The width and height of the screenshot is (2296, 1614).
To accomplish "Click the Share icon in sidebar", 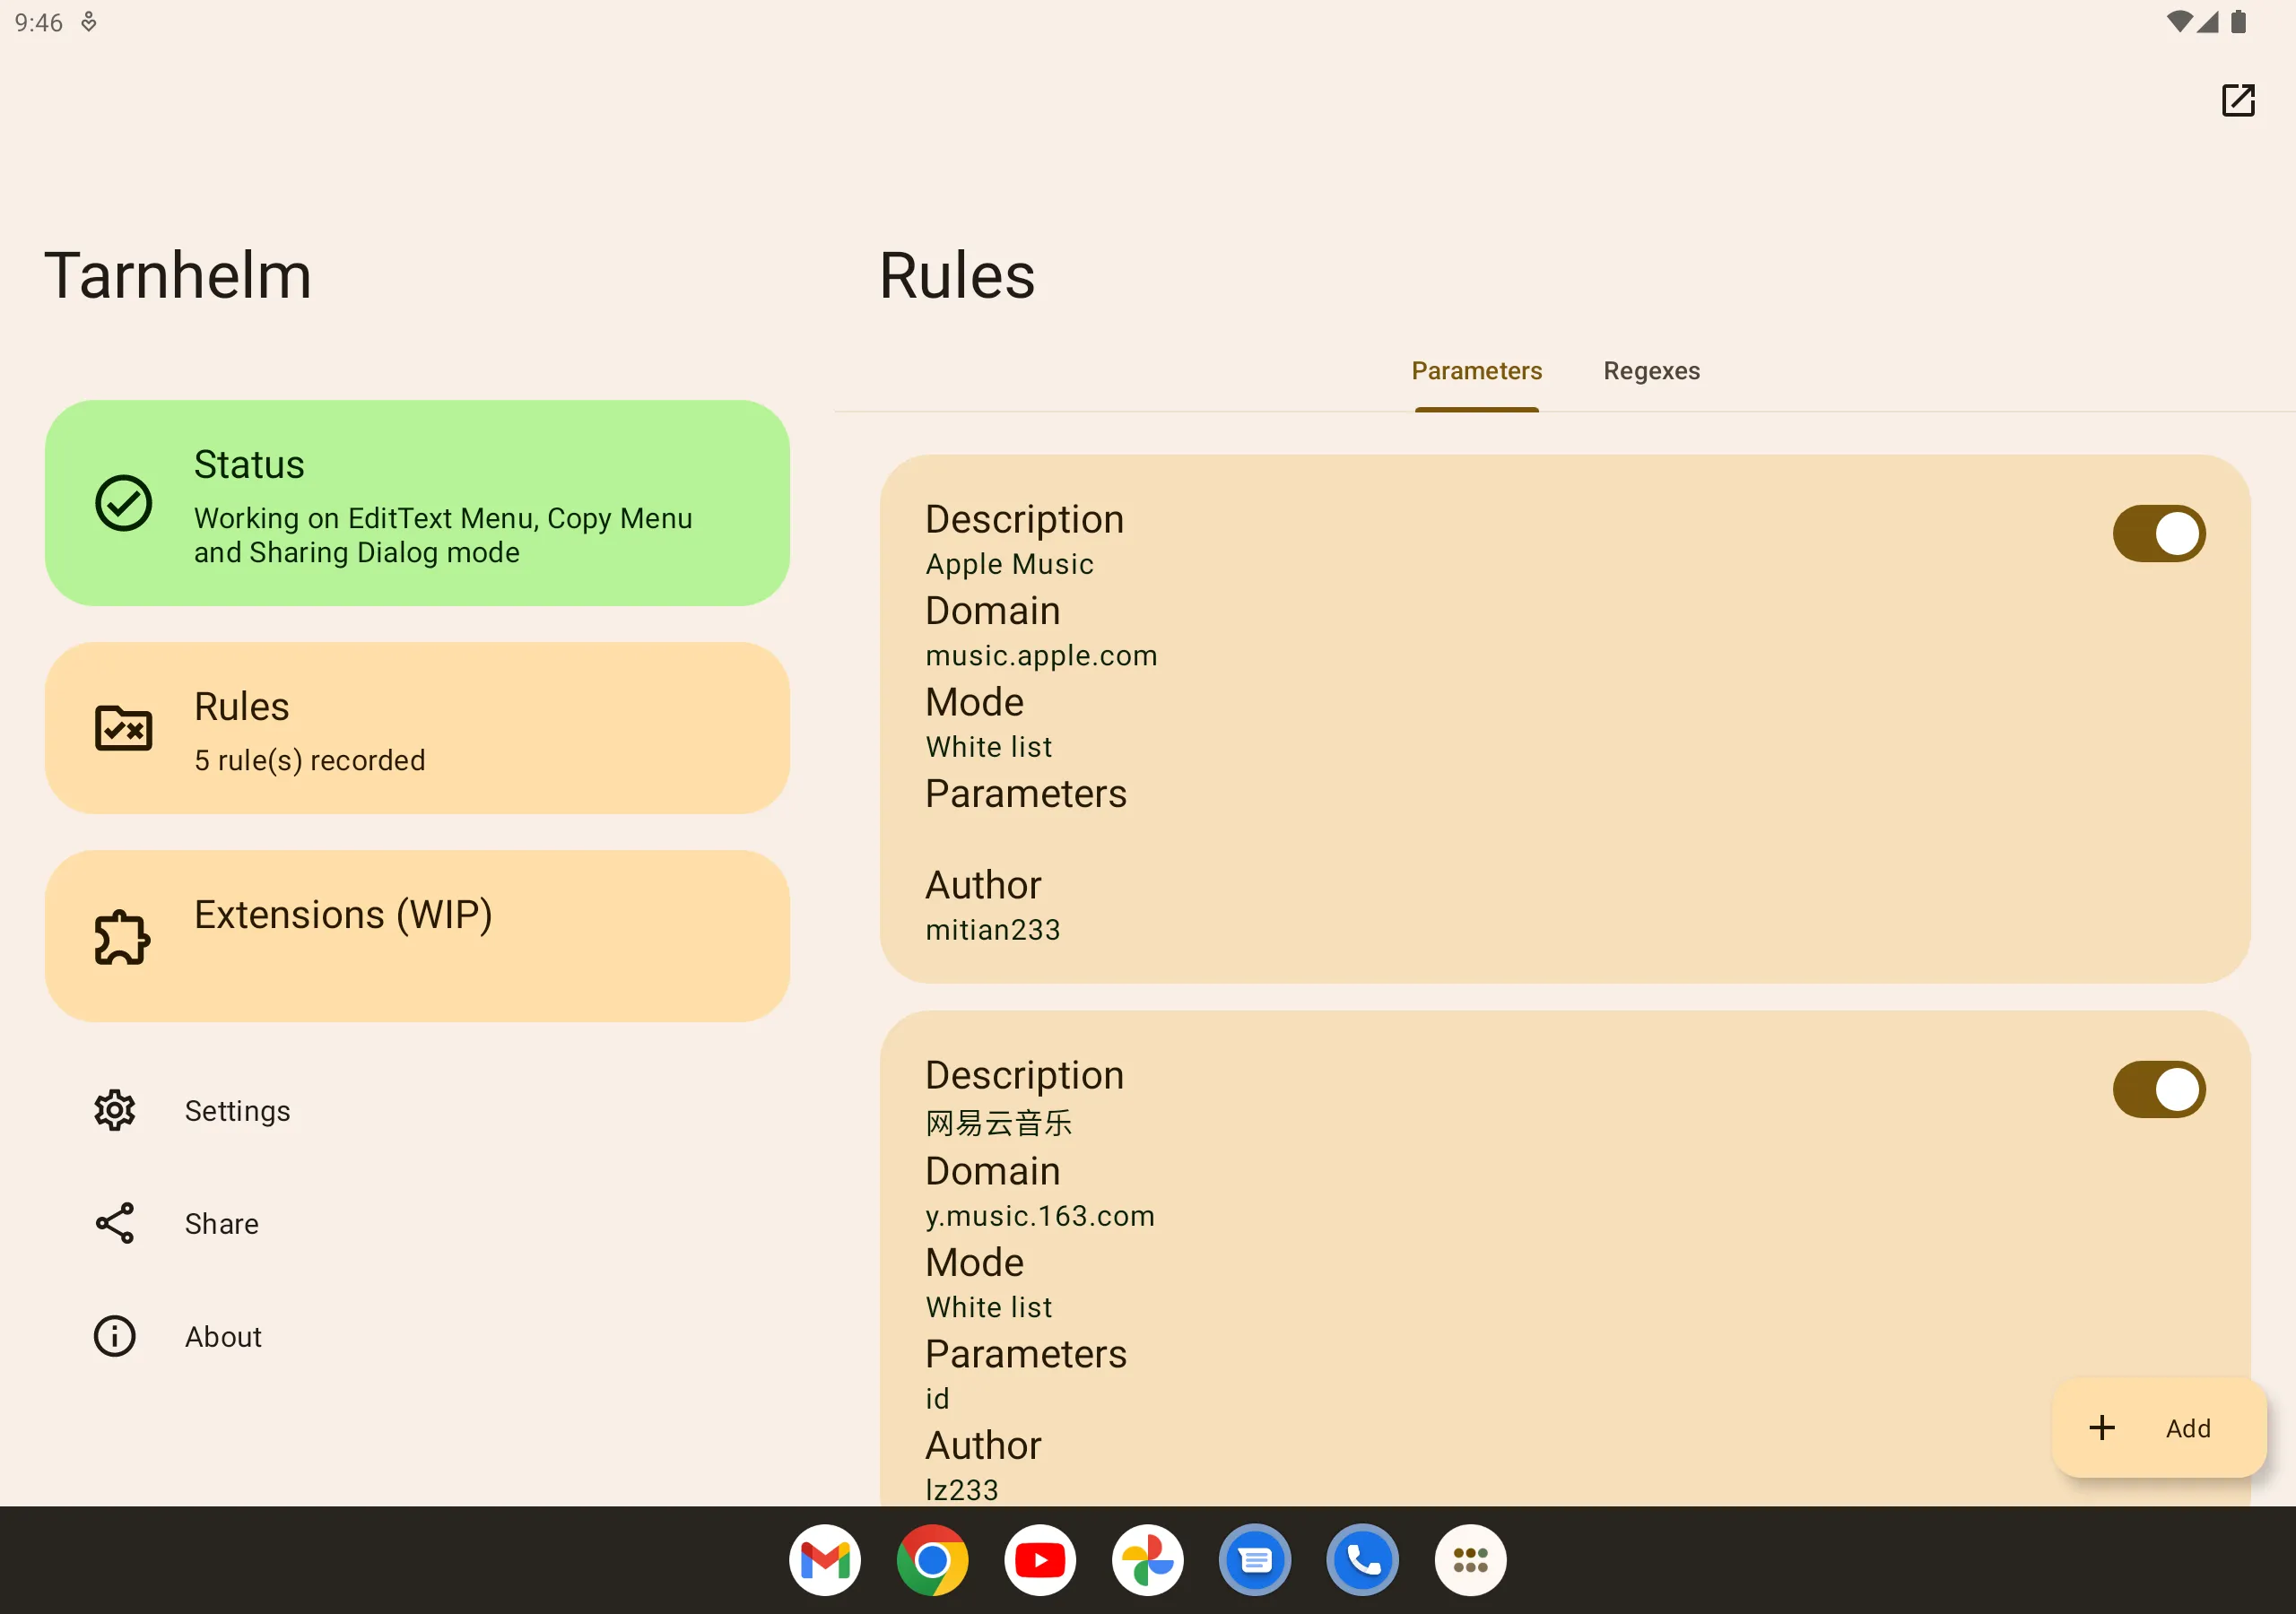I will pos(115,1223).
